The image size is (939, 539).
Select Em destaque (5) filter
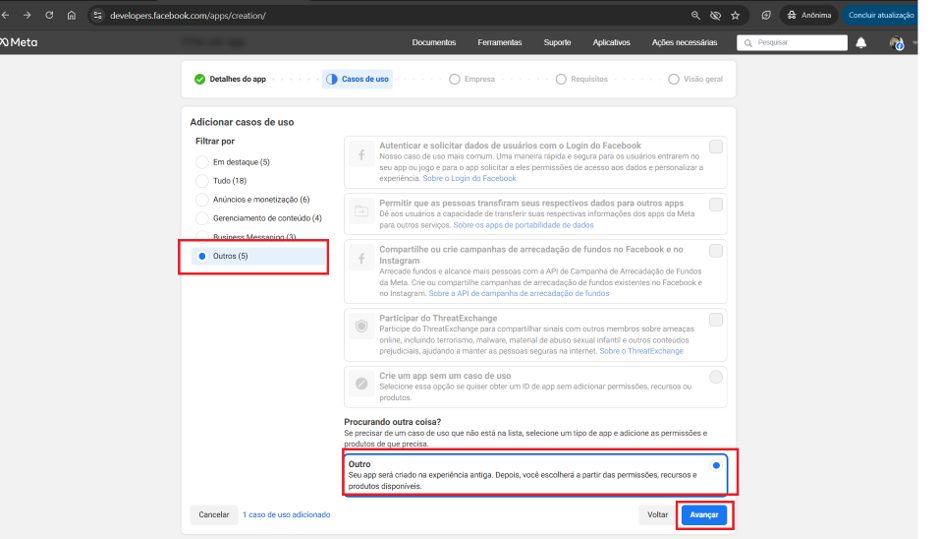click(202, 162)
